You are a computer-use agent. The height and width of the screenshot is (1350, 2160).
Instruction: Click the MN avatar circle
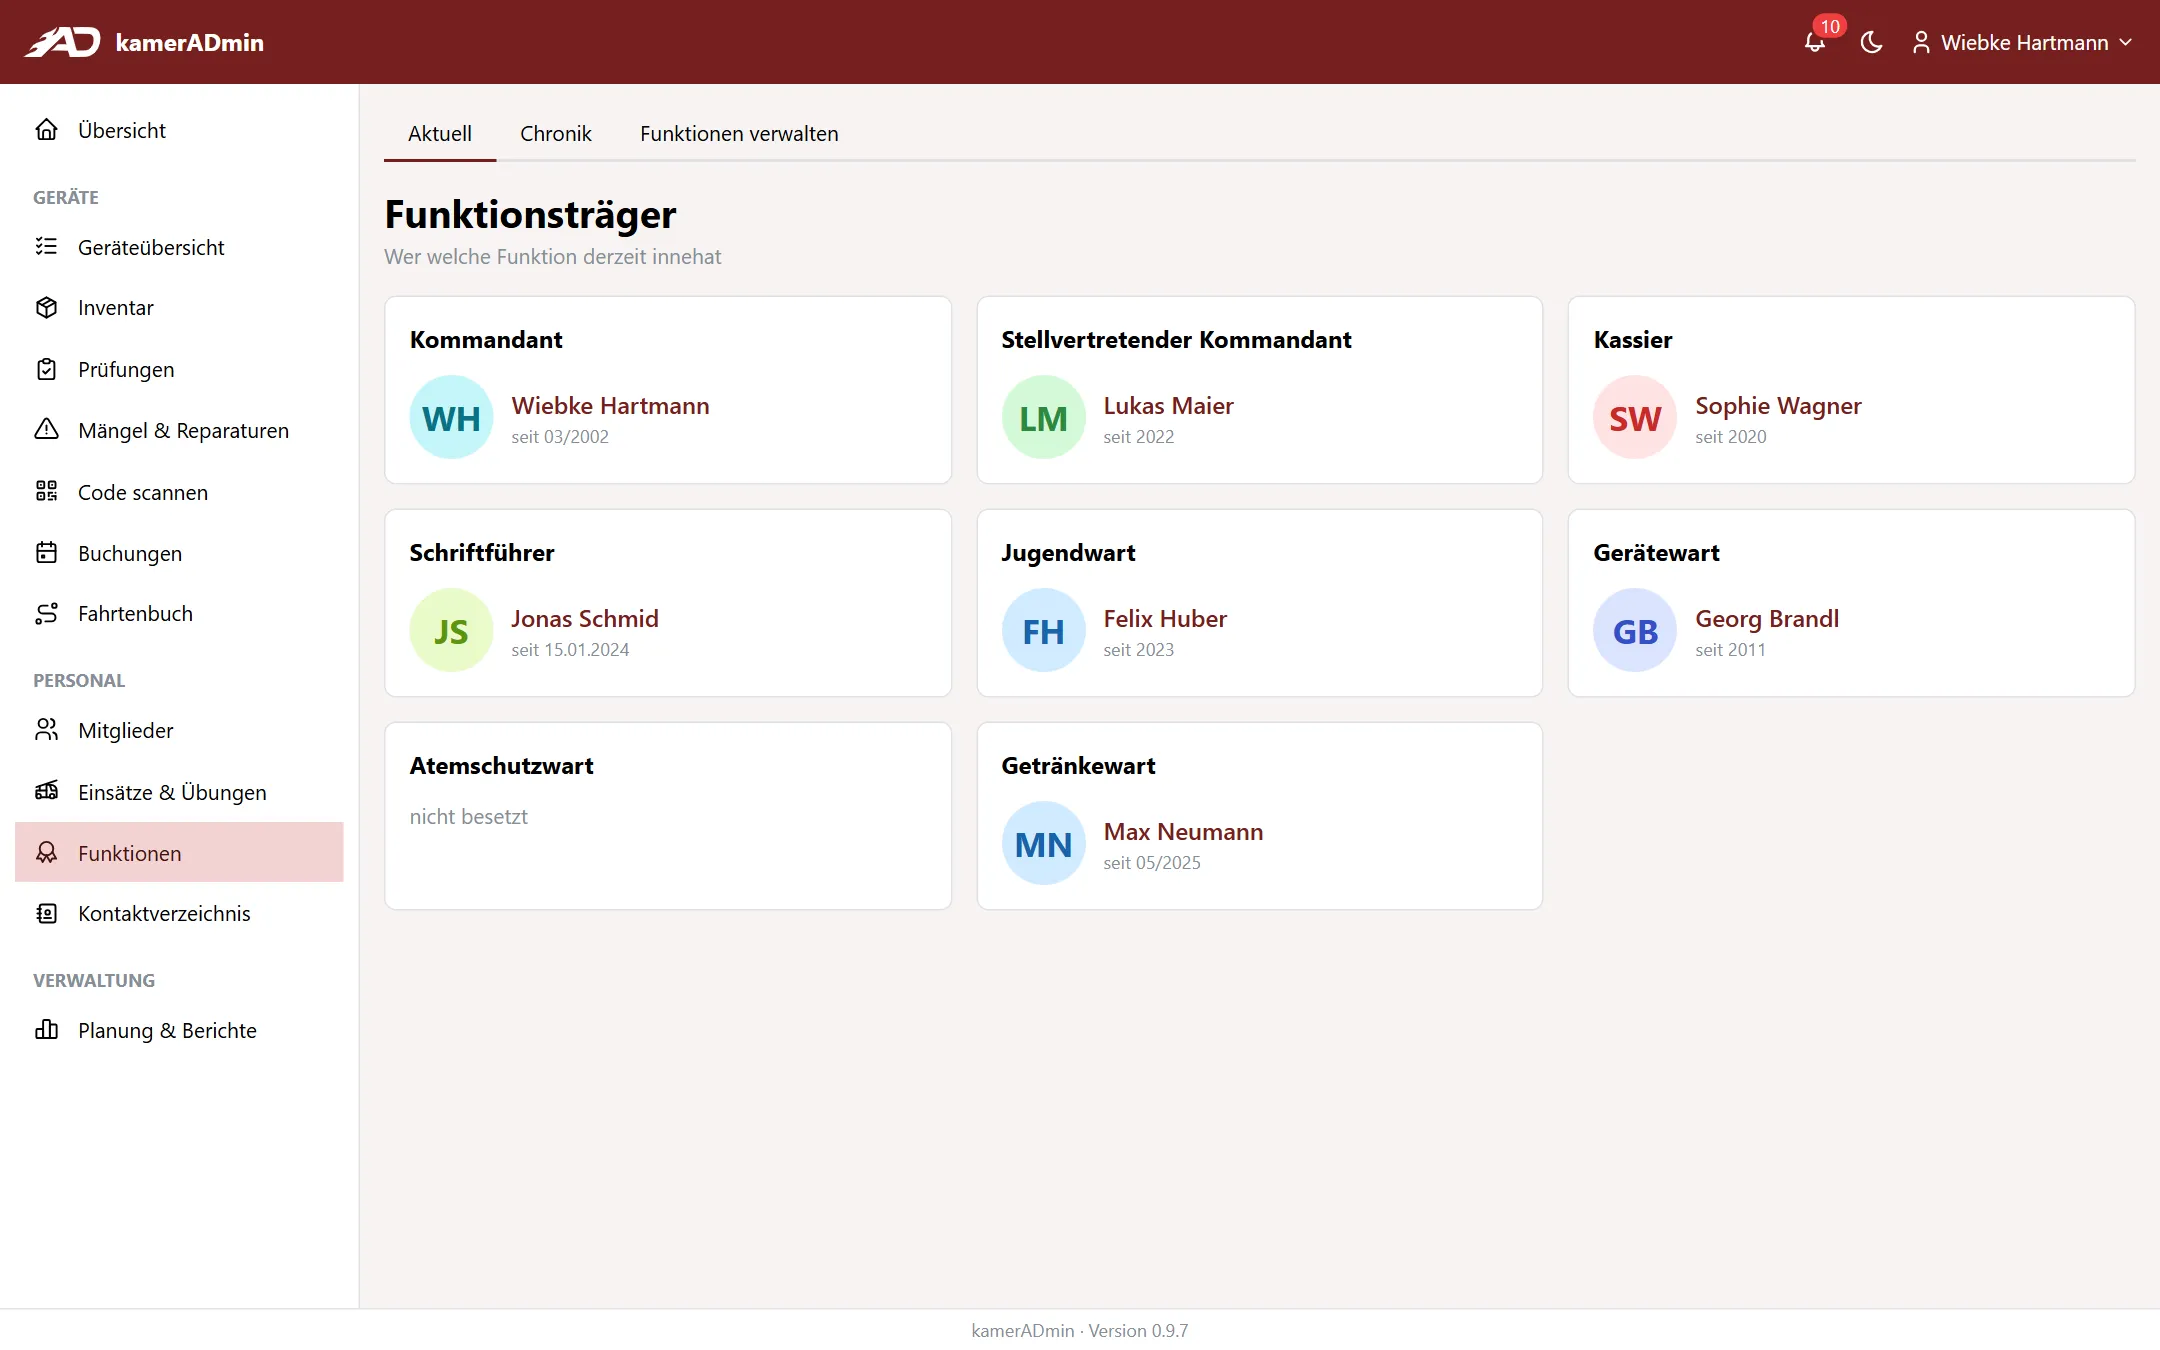pos(1043,843)
